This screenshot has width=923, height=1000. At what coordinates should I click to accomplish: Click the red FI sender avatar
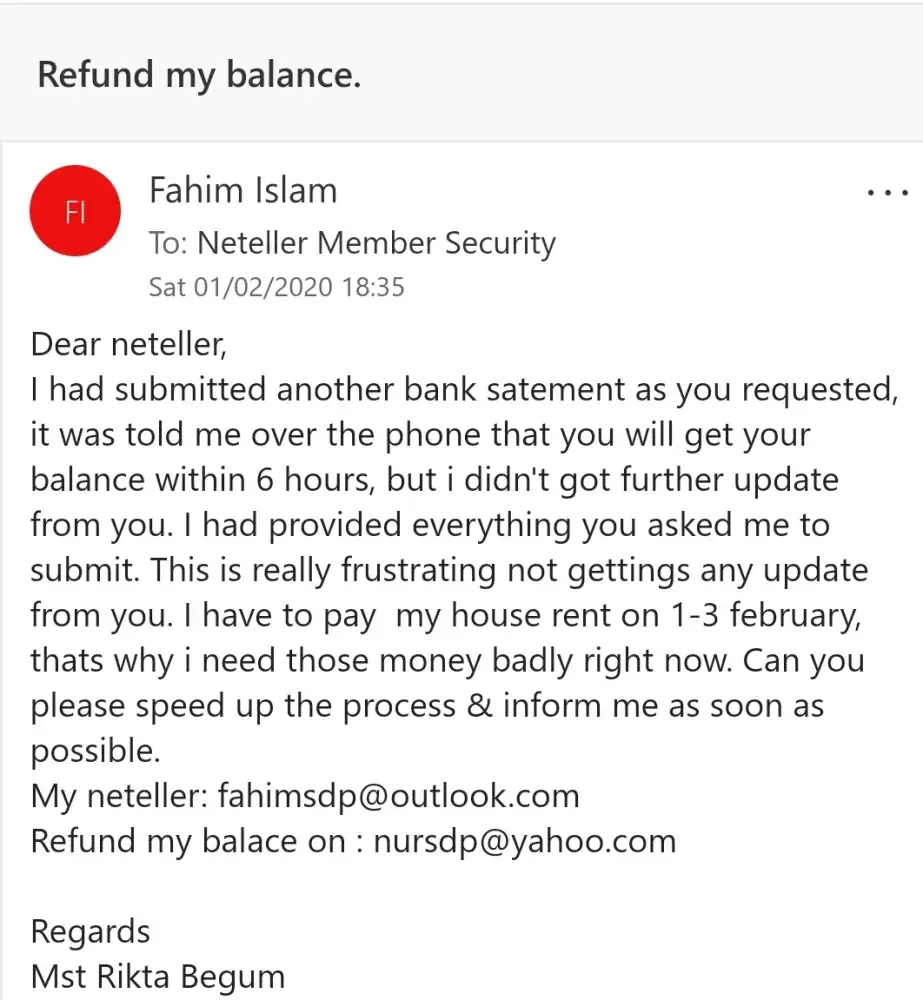[x=76, y=211]
